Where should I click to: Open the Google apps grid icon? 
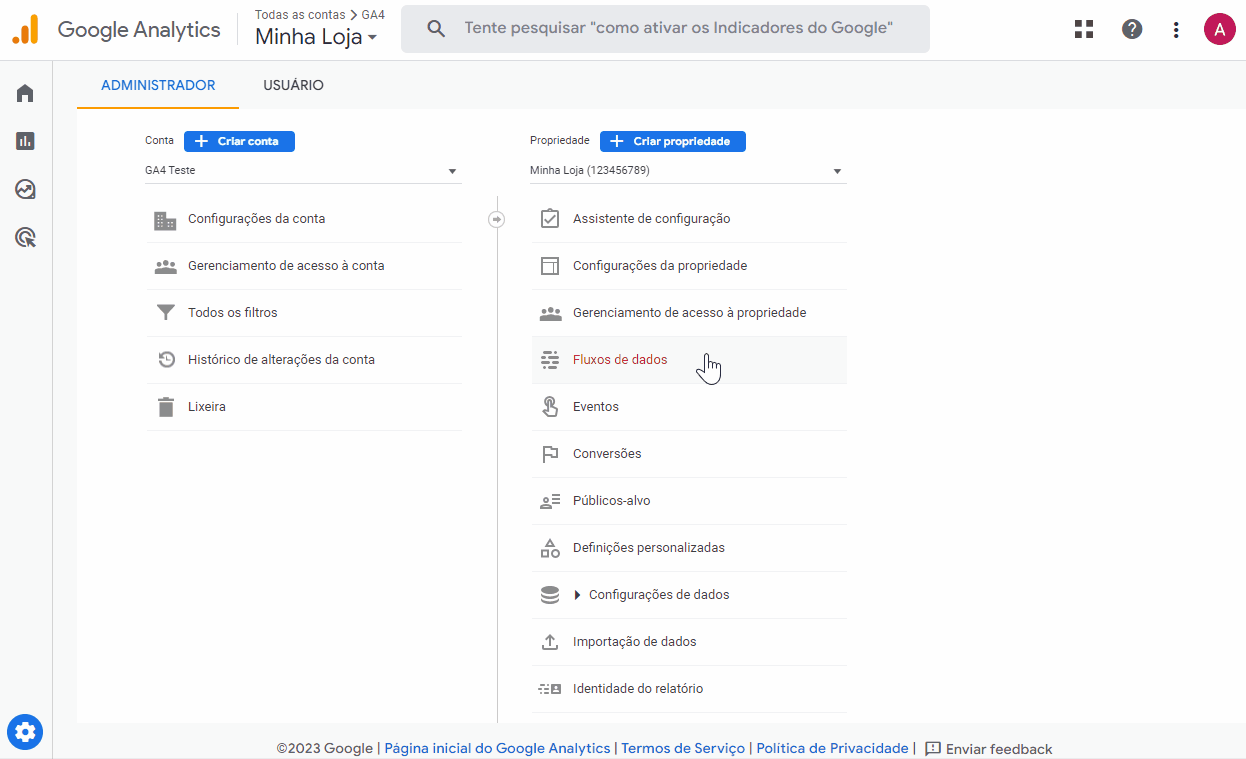tap(1084, 29)
